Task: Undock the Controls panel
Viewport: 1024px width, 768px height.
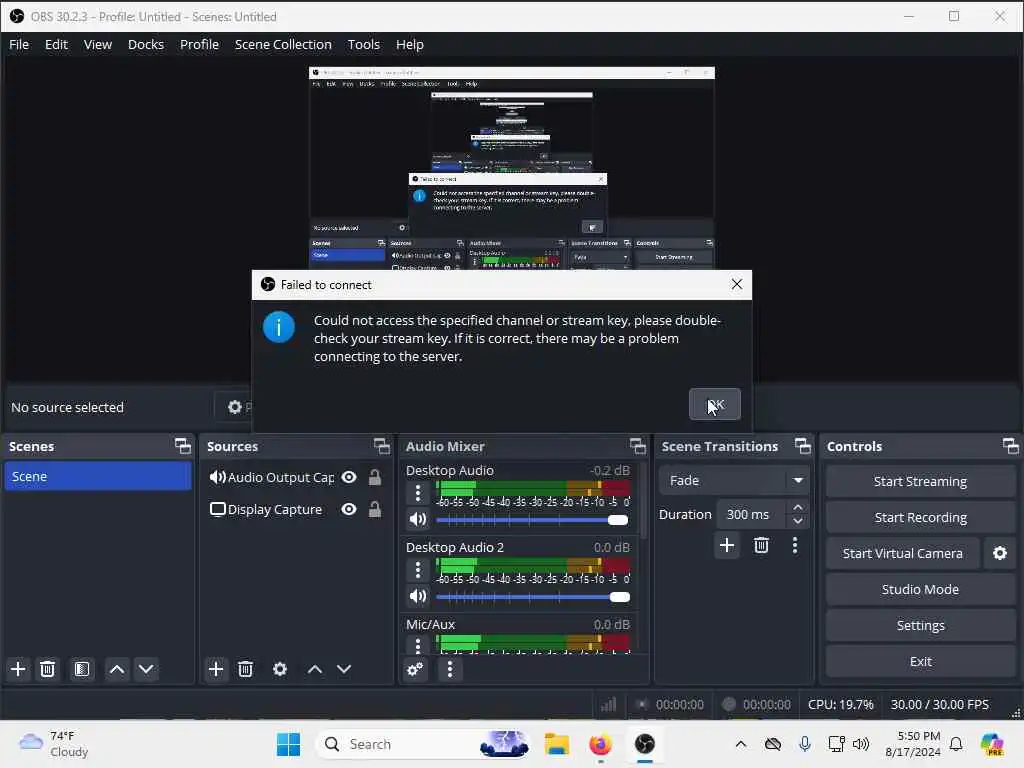Action: [x=1010, y=447]
